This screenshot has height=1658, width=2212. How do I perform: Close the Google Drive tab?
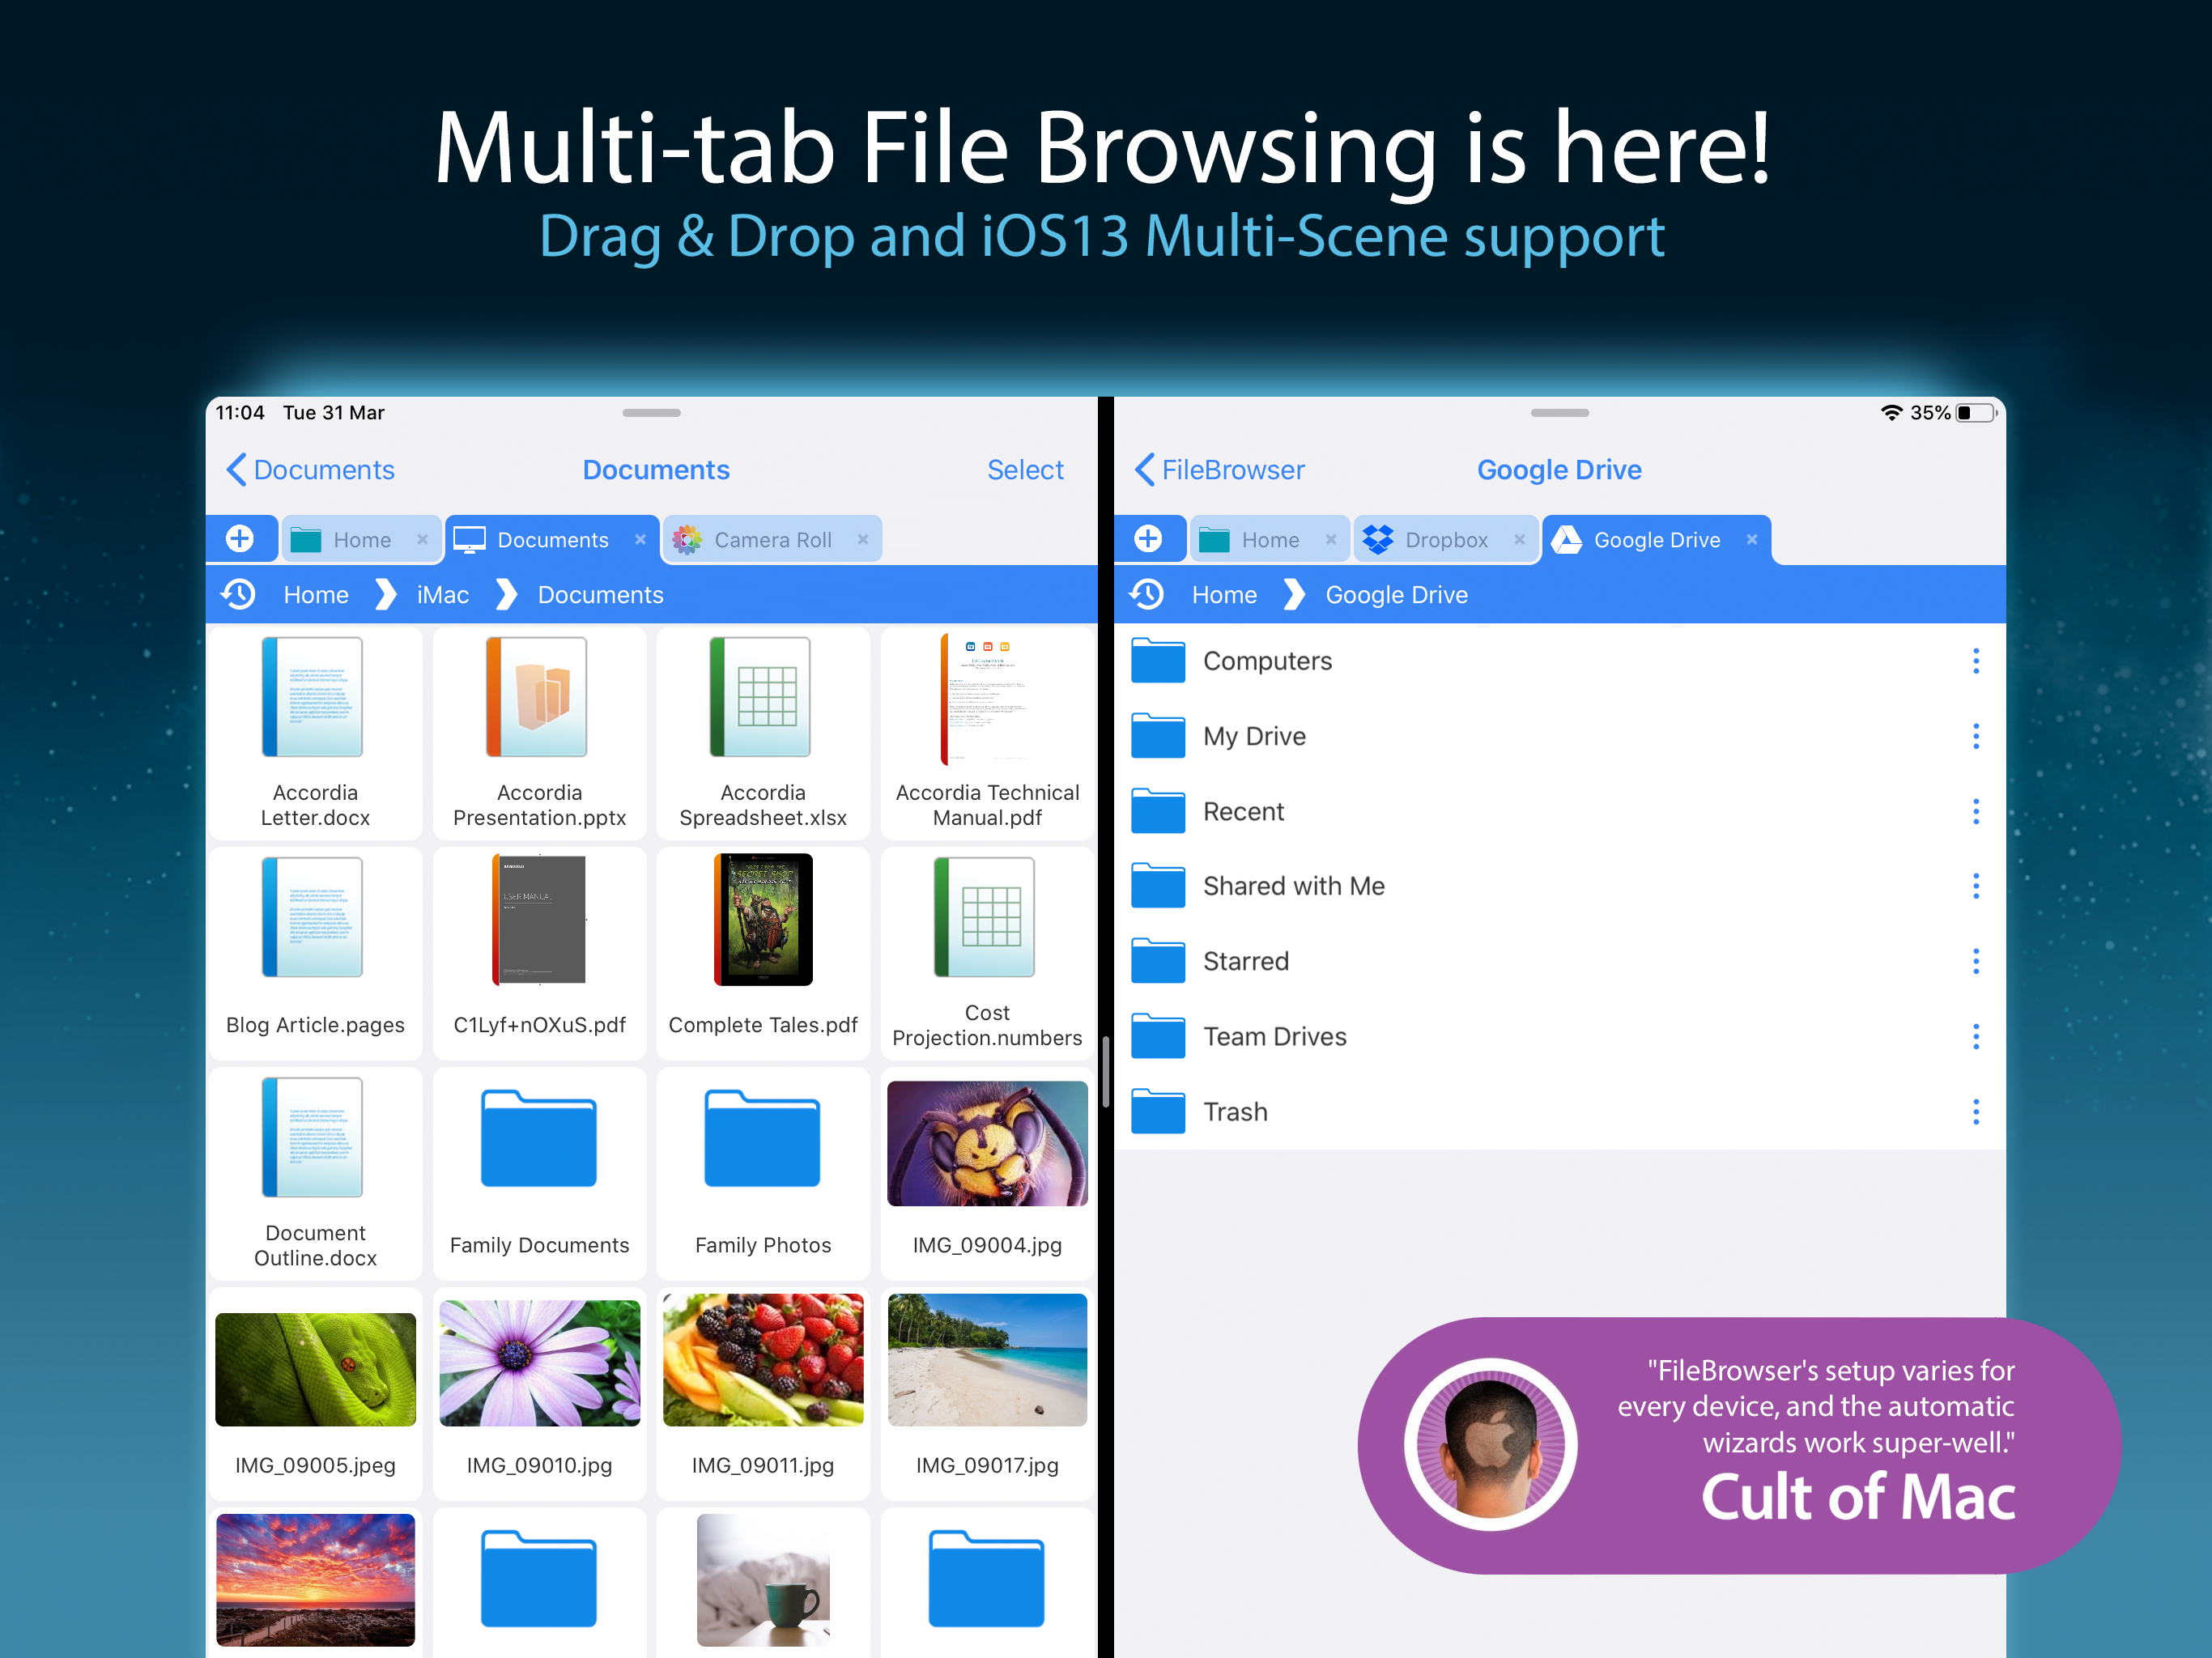1752,539
